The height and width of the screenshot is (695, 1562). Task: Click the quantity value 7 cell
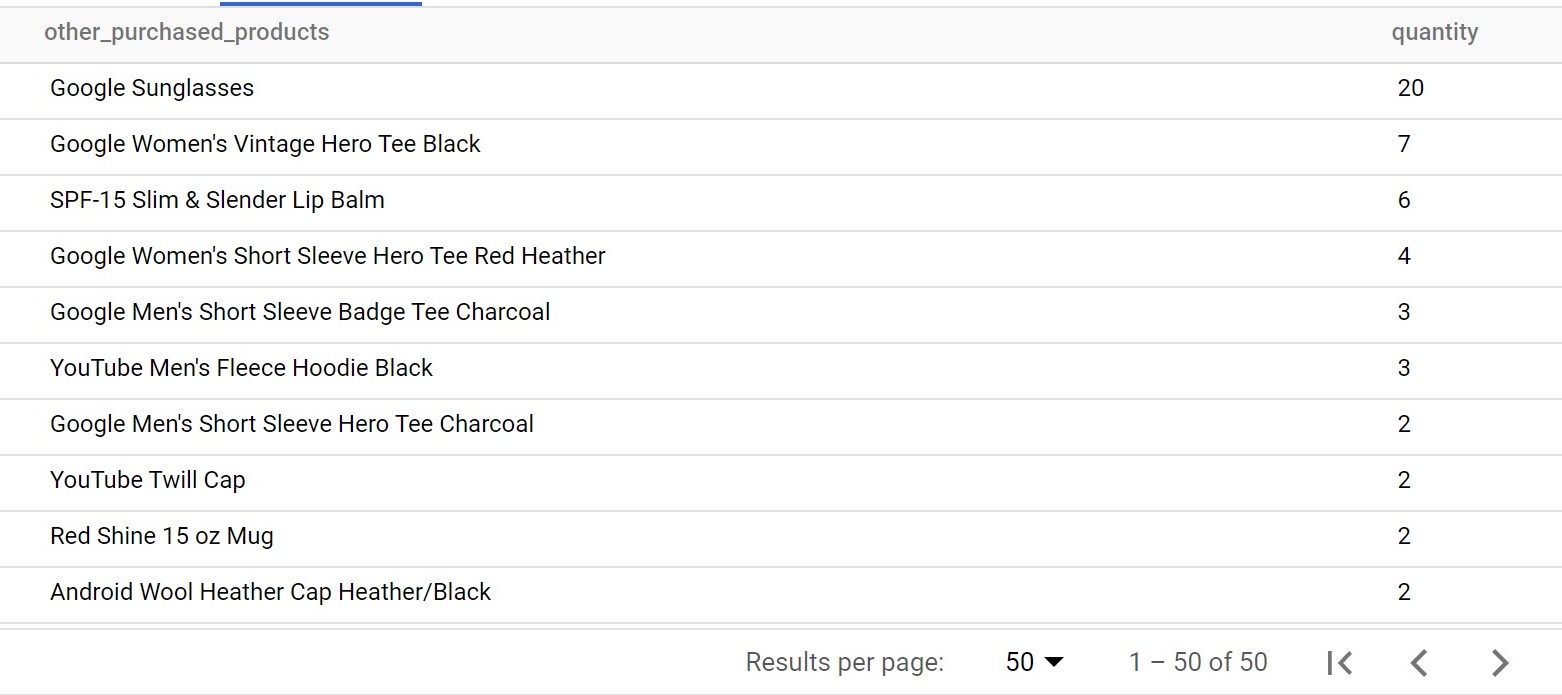tap(1404, 144)
